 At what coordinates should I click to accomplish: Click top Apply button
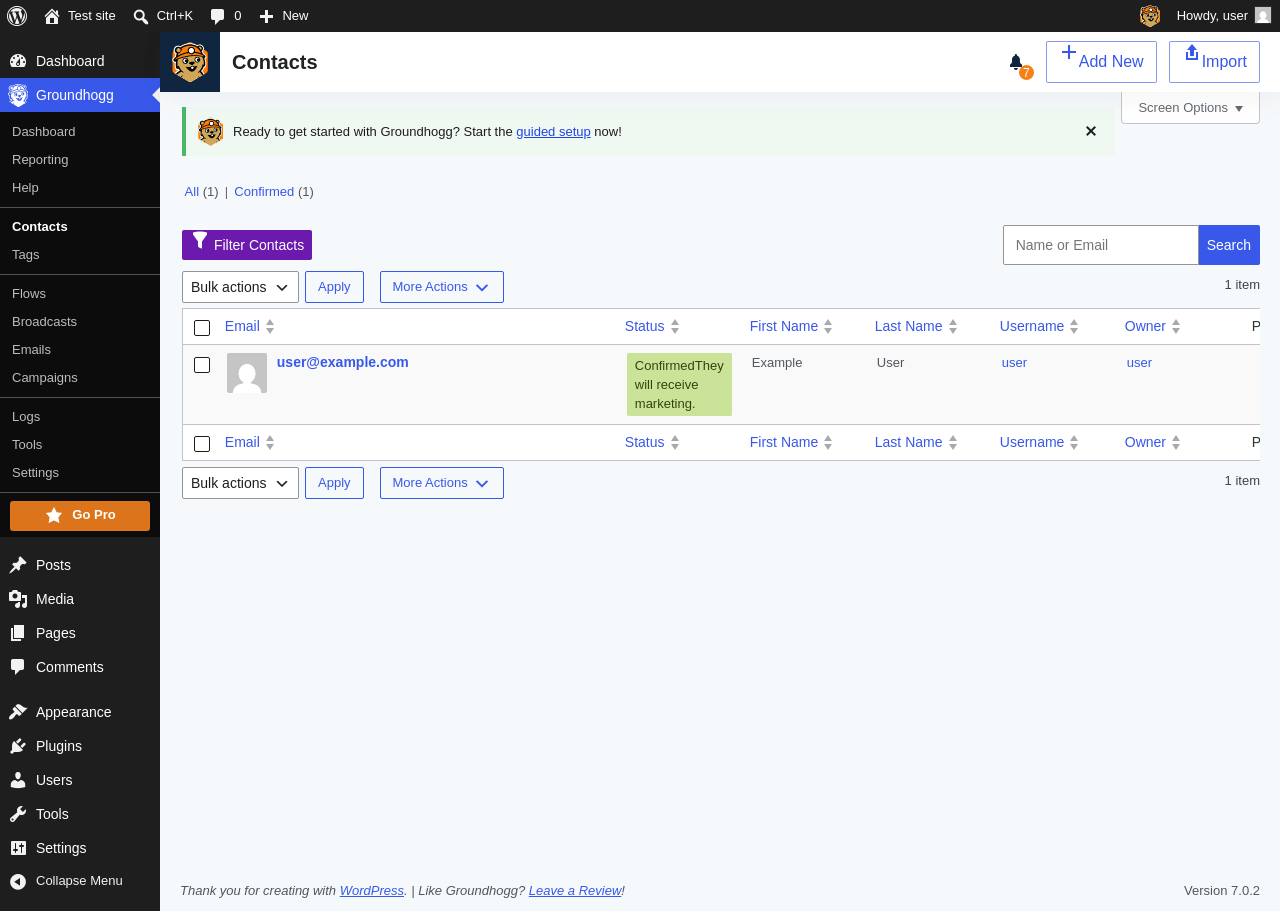[x=334, y=287]
